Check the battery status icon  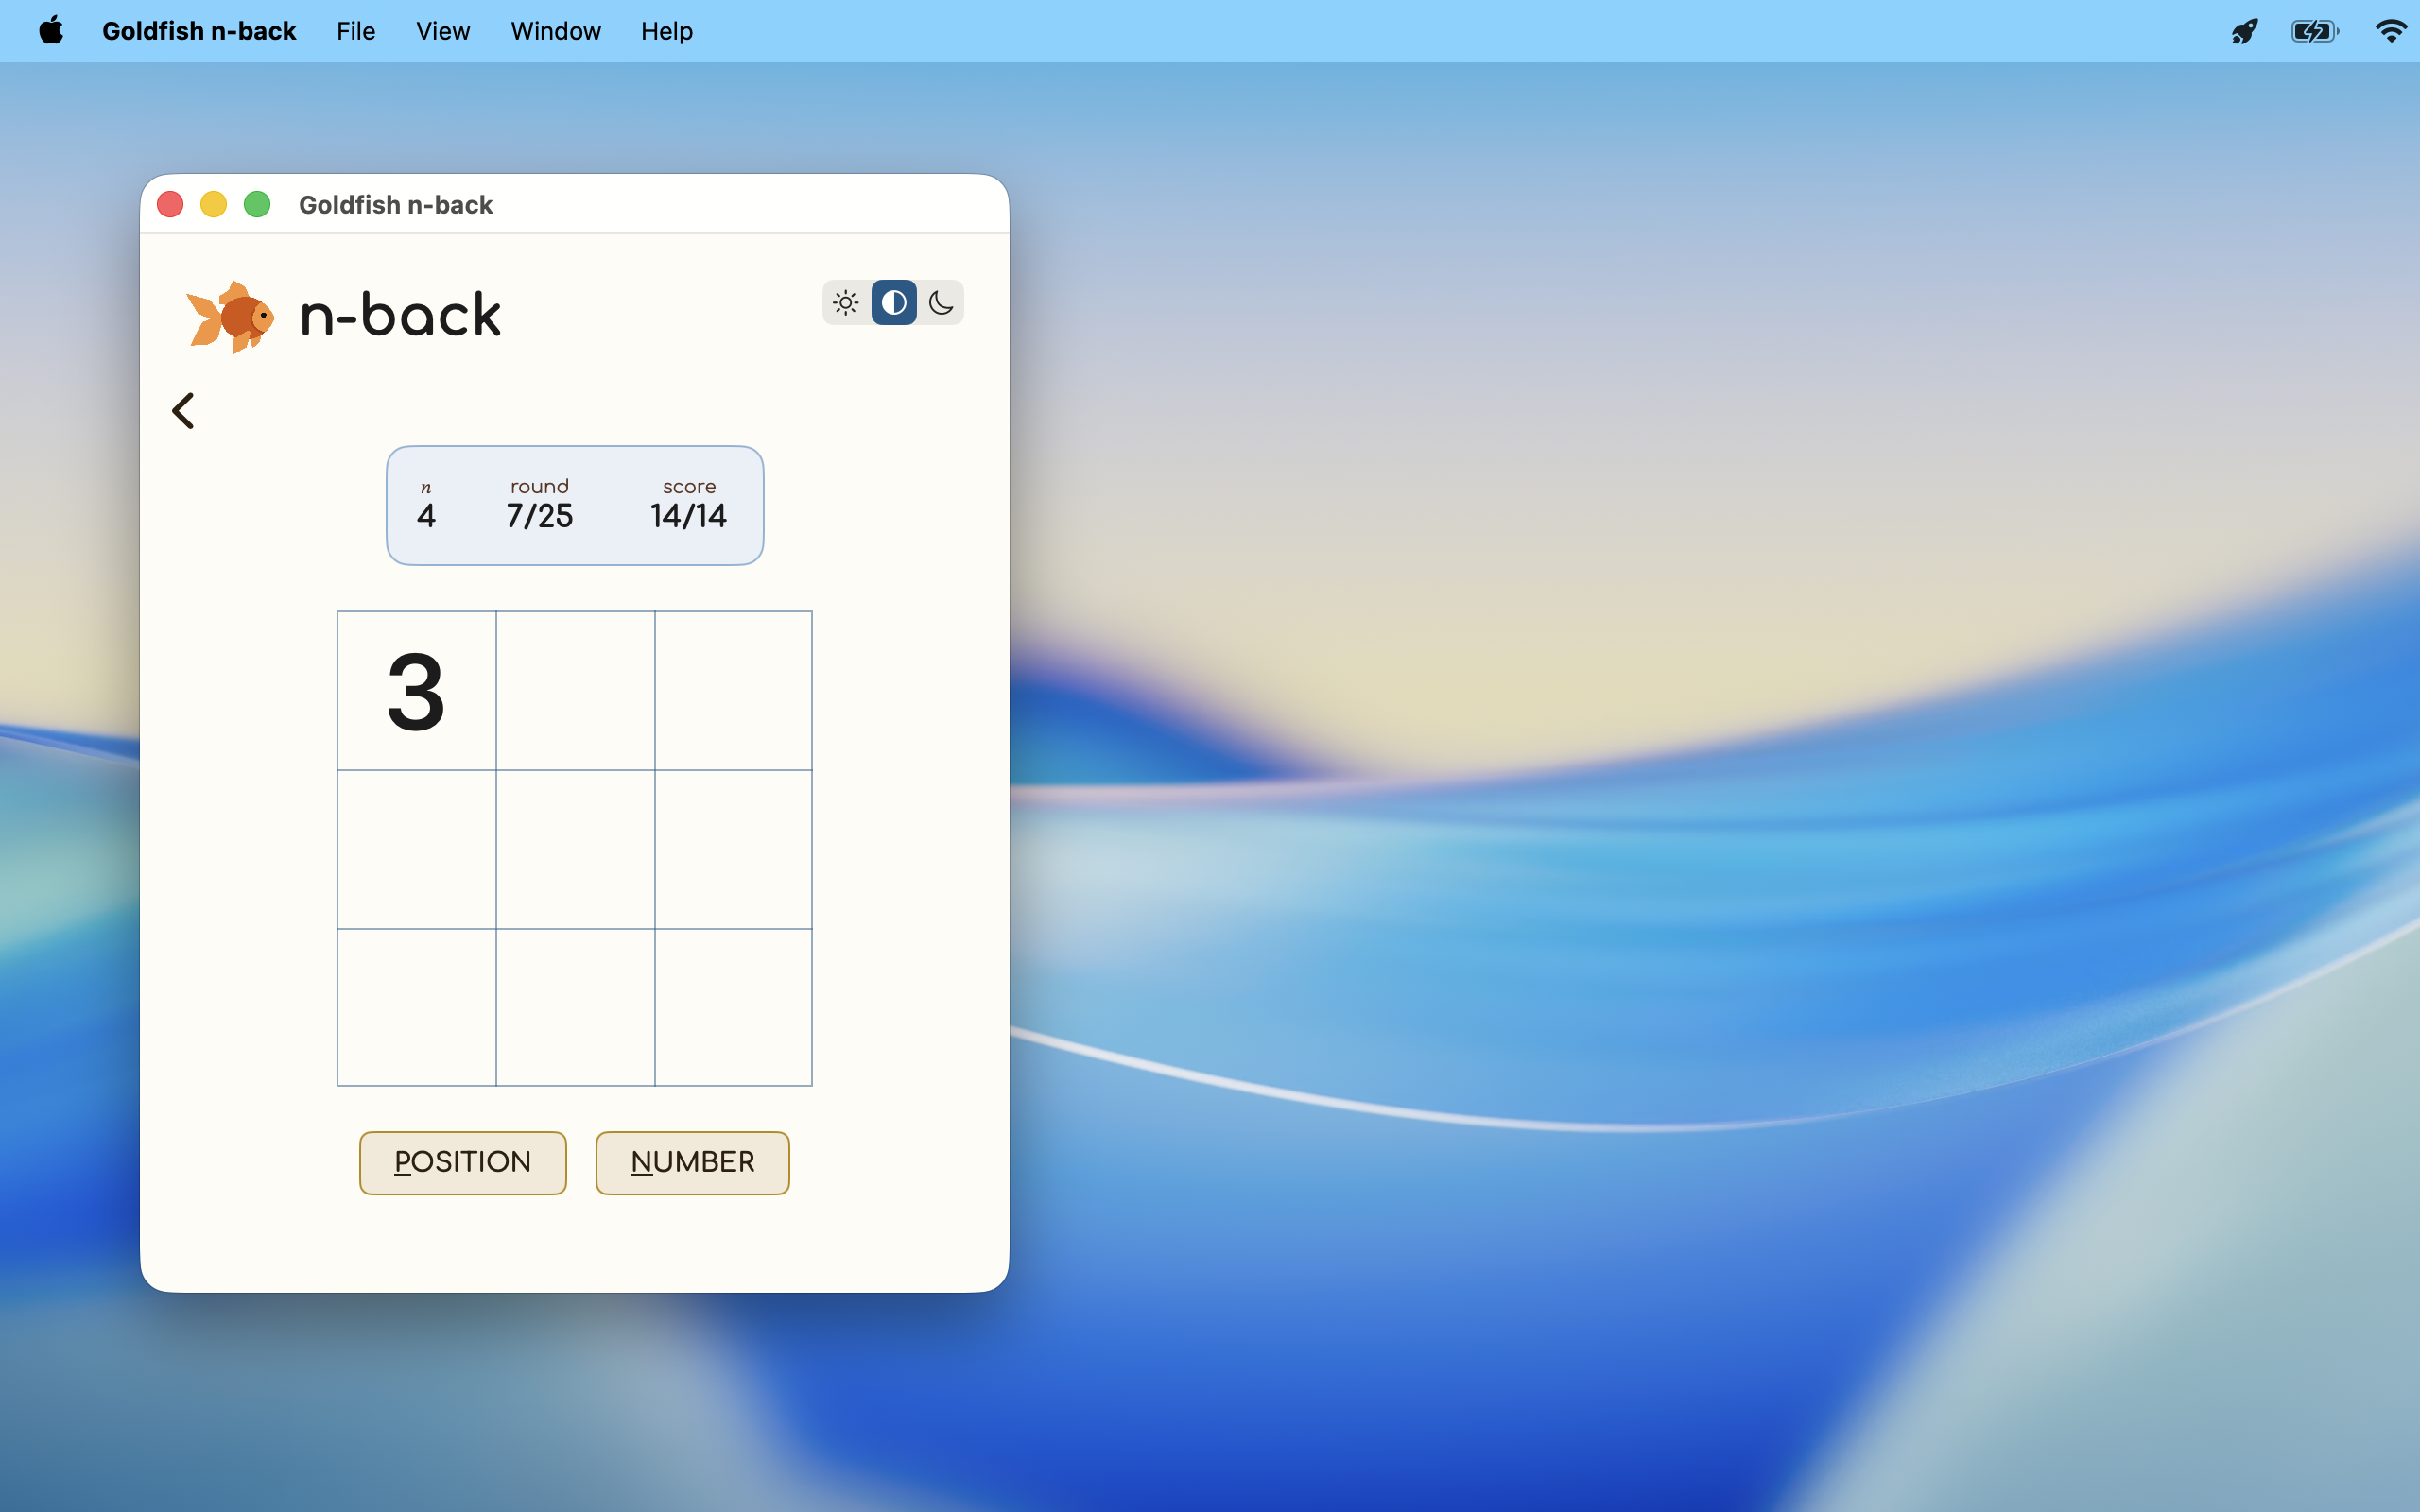point(2314,32)
